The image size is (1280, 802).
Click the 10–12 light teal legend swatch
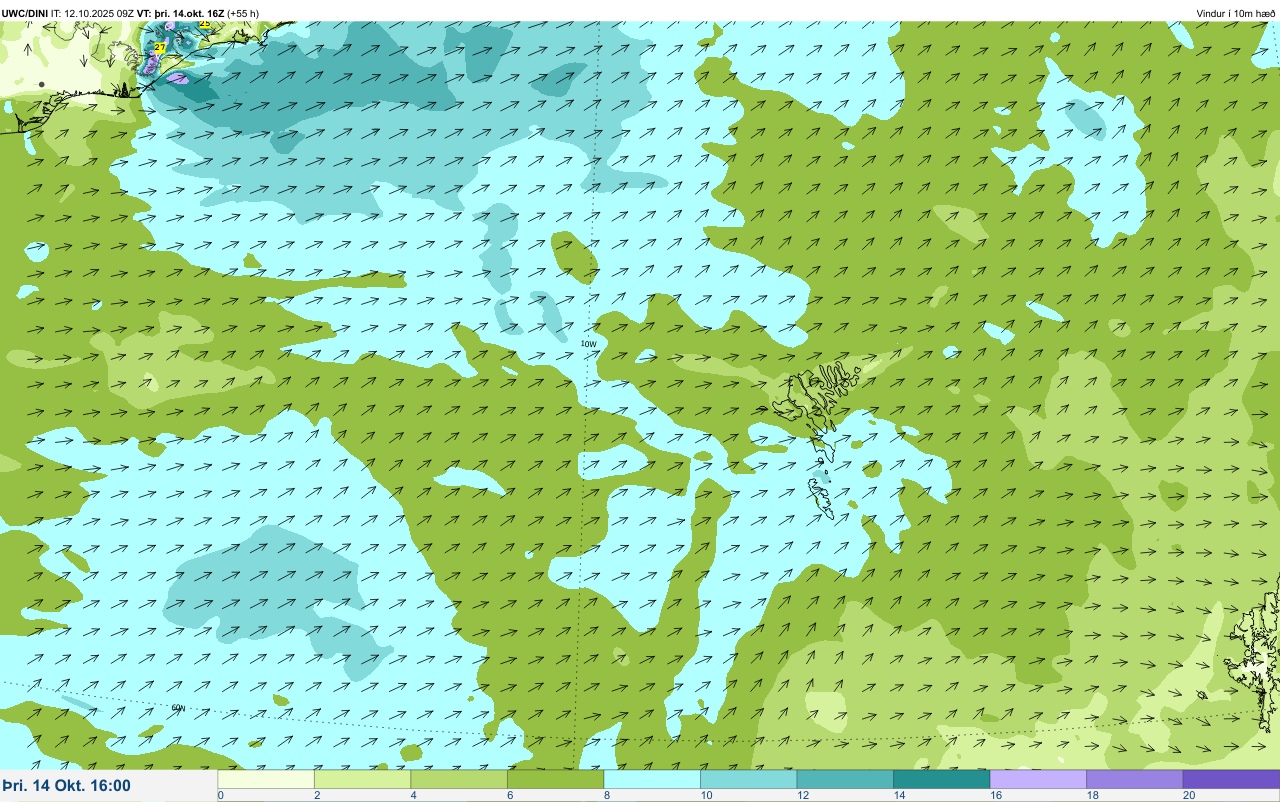[748, 779]
